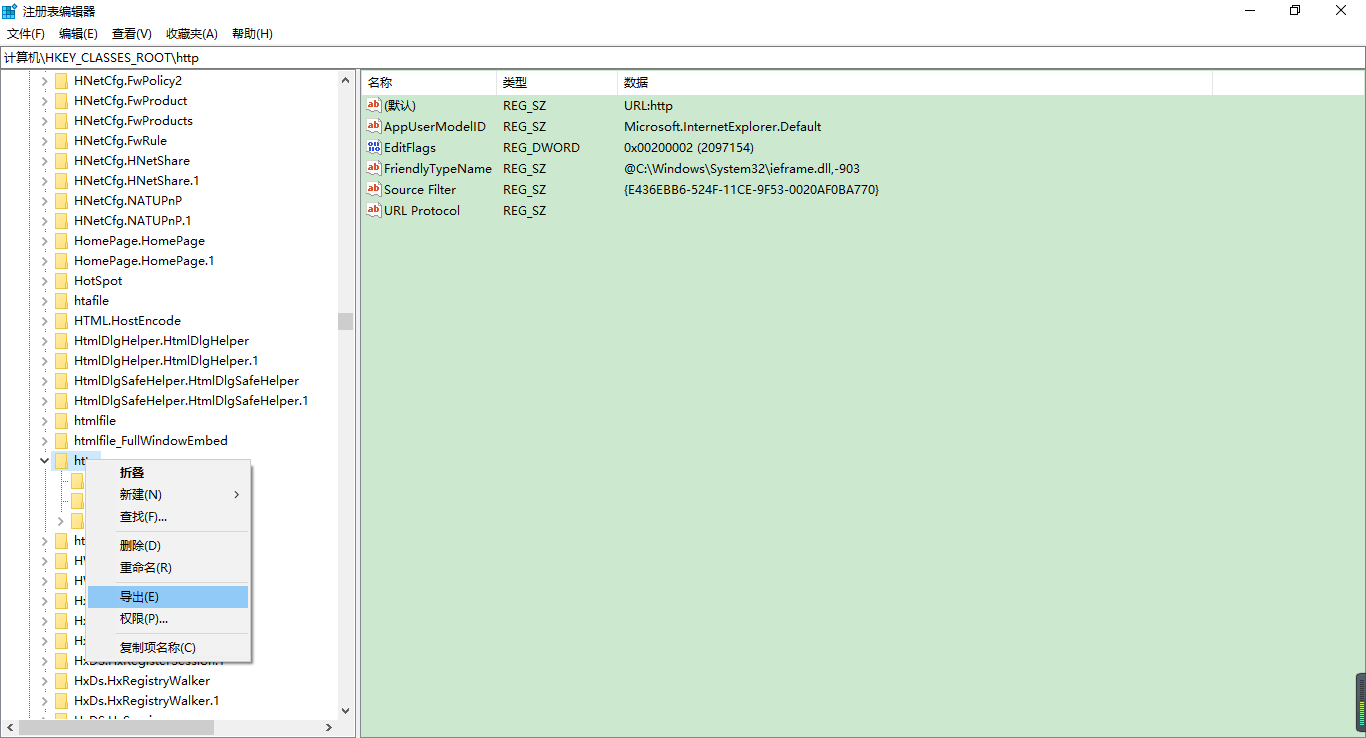
Task: Click the folder icon beside htafile
Action: tap(61, 301)
